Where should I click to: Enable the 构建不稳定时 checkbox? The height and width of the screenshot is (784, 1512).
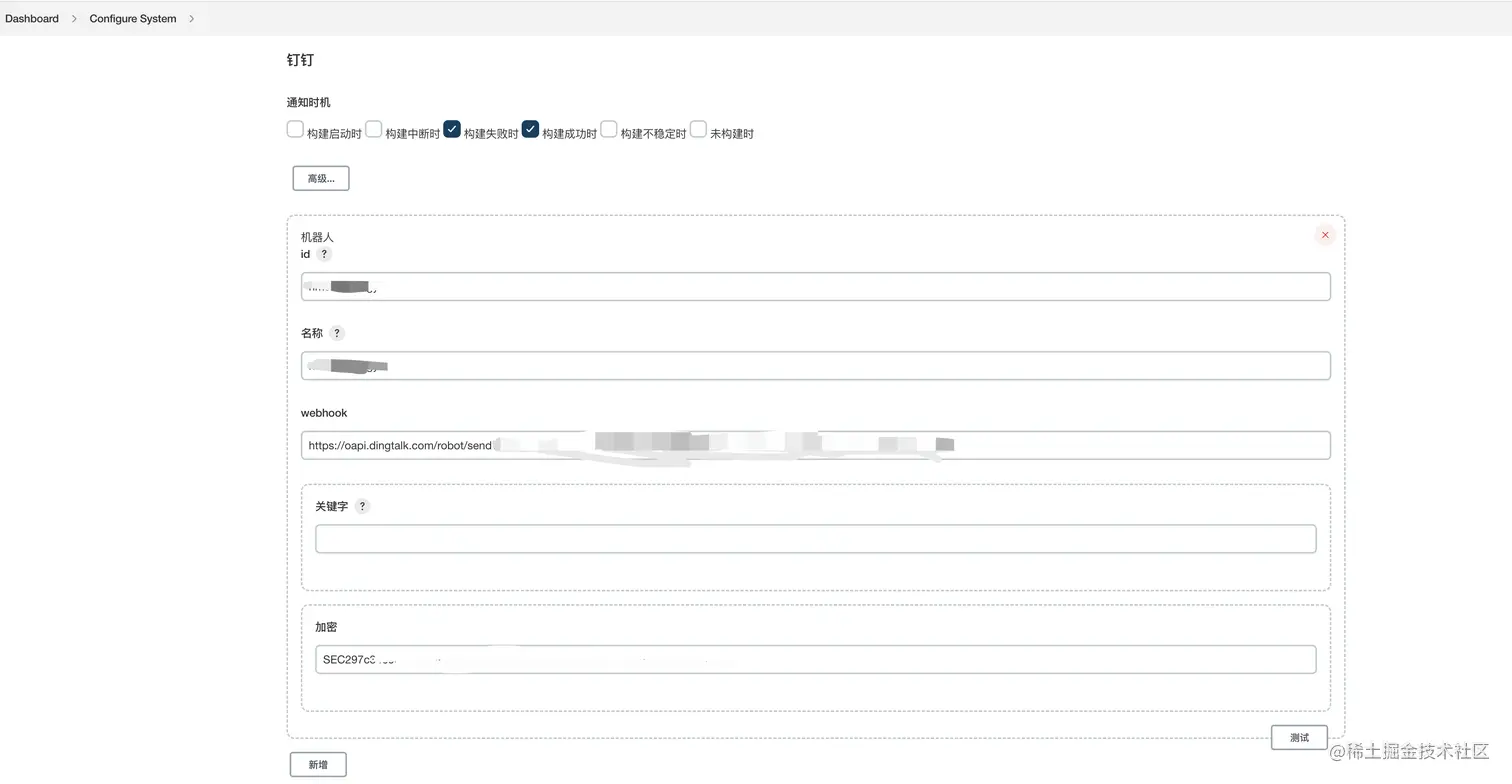click(608, 129)
